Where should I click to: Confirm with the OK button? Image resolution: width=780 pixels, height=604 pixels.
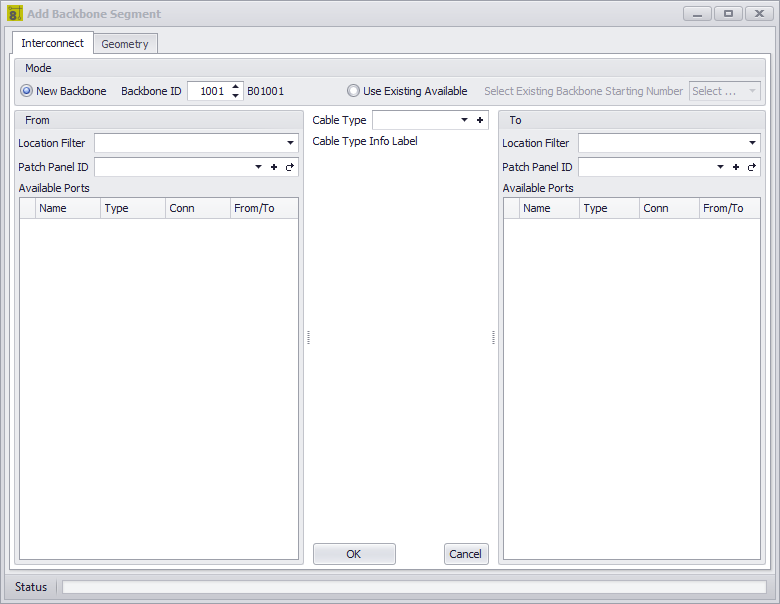[x=354, y=554]
